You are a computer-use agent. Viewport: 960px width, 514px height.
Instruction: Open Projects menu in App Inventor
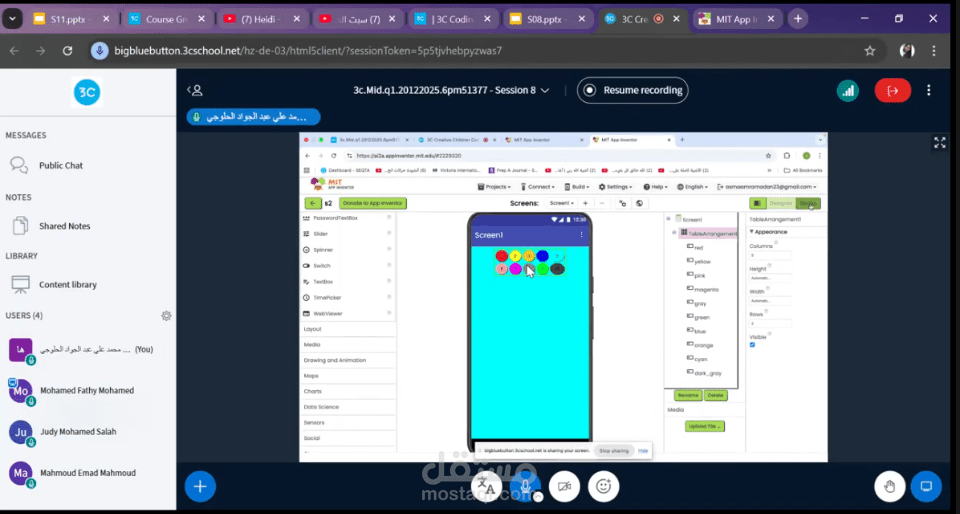(494, 187)
